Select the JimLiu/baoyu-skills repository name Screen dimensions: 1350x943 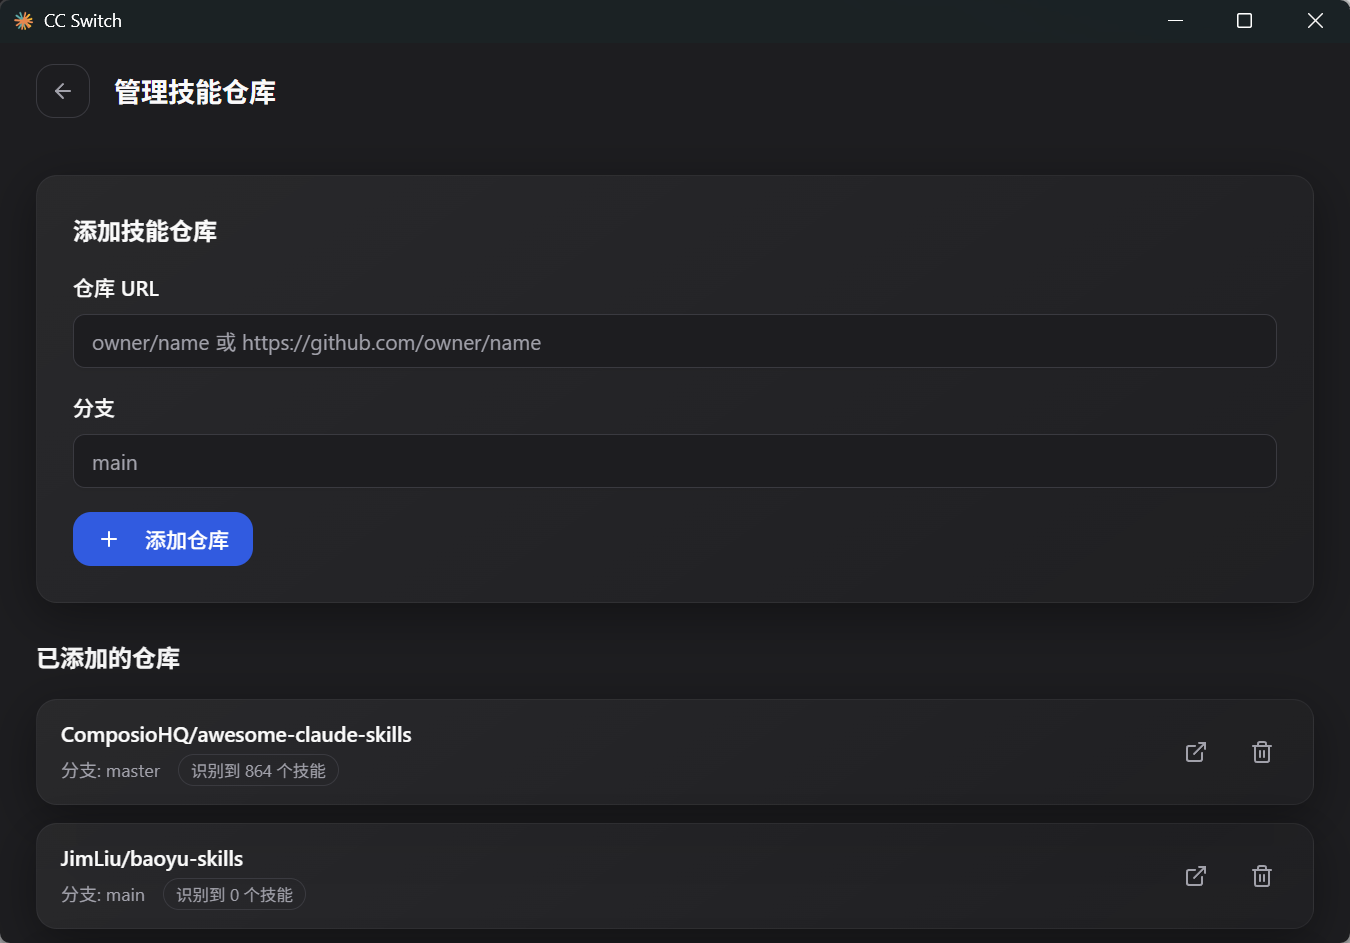click(152, 859)
